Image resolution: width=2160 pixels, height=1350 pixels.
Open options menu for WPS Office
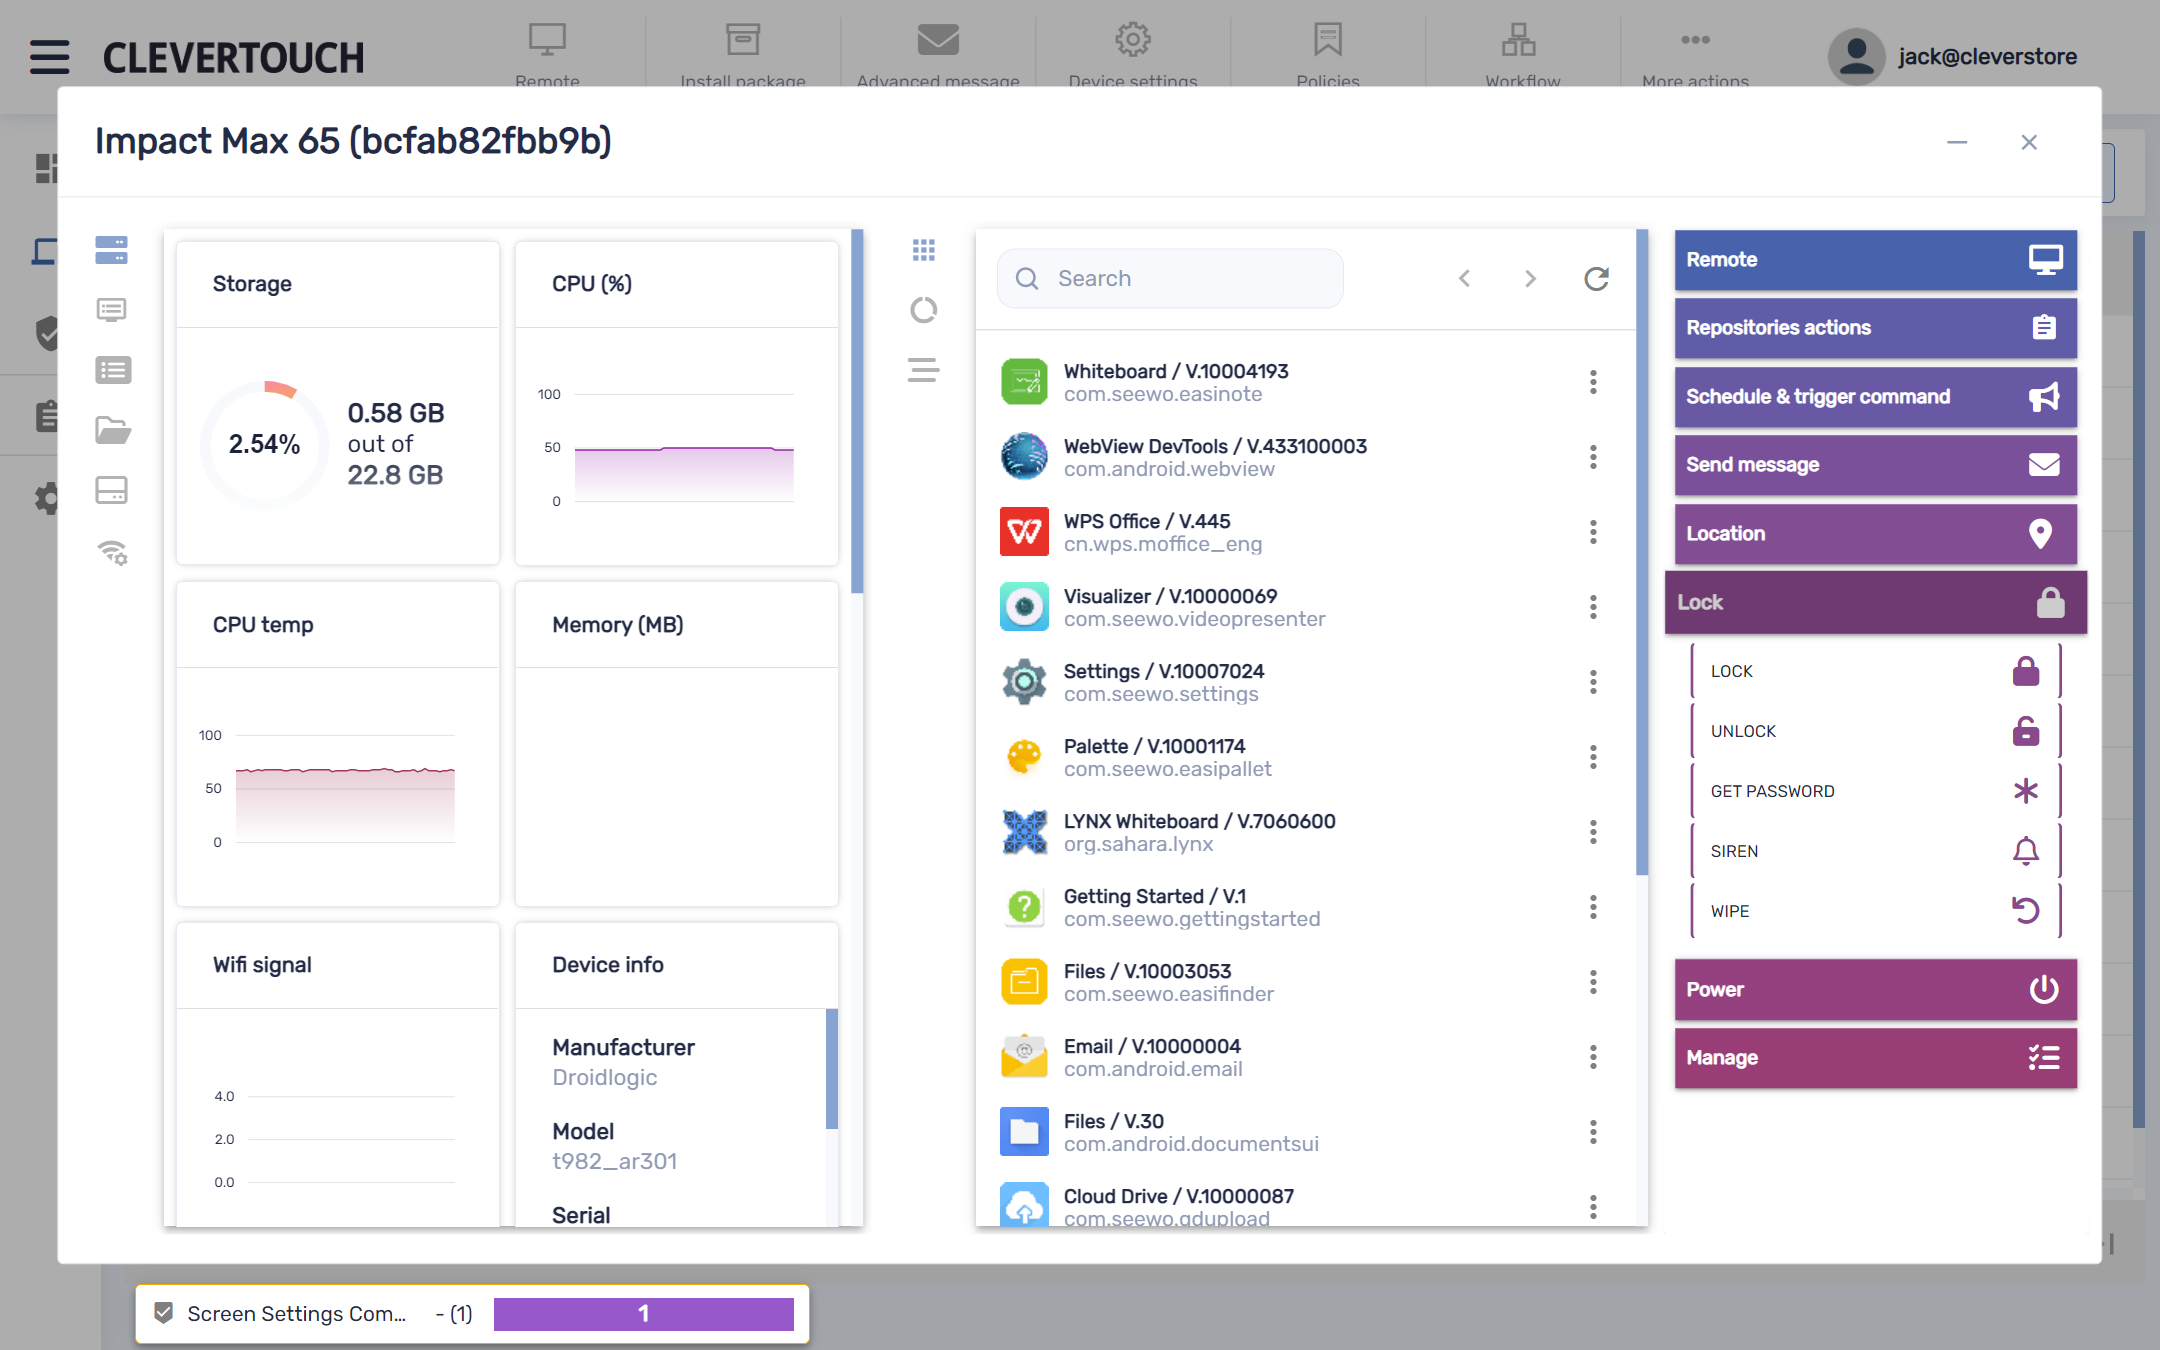[1593, 532]
